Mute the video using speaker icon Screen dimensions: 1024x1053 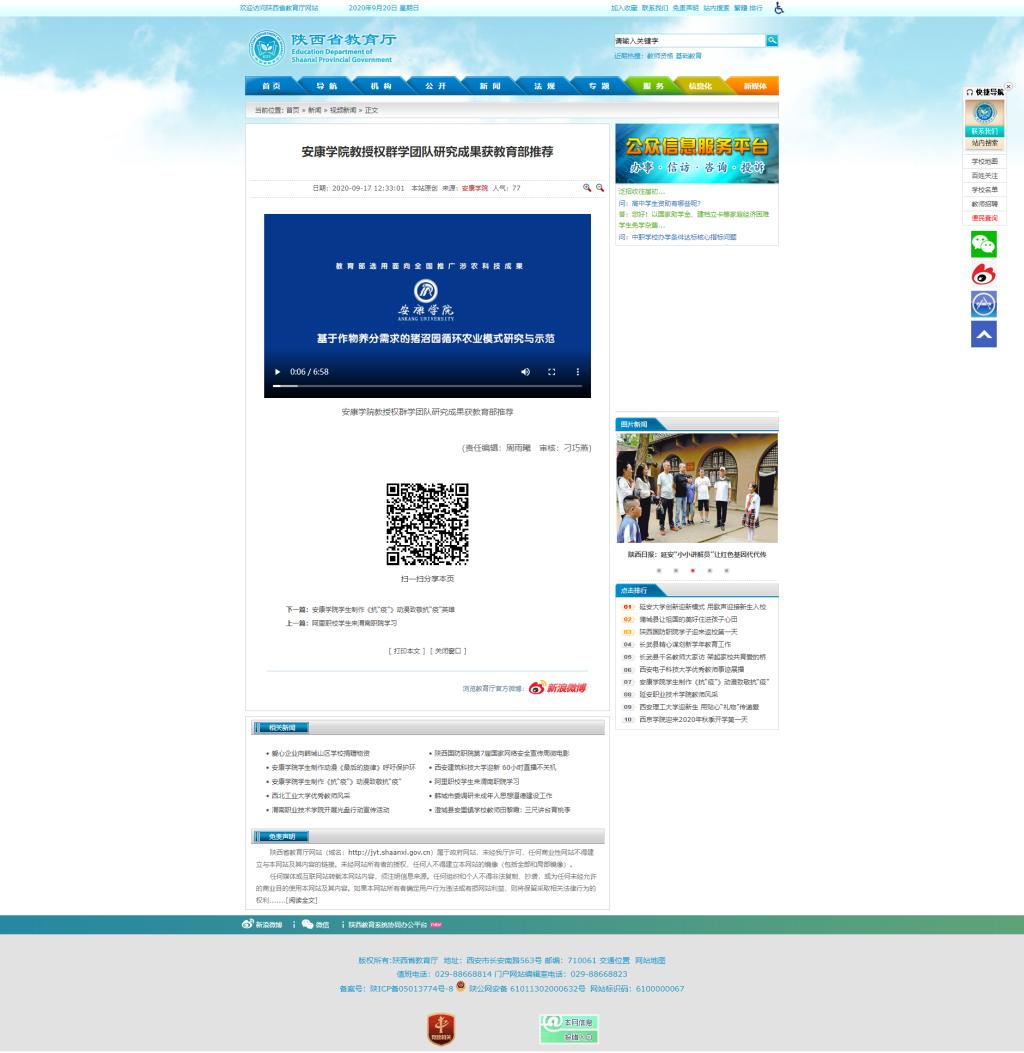525,372
